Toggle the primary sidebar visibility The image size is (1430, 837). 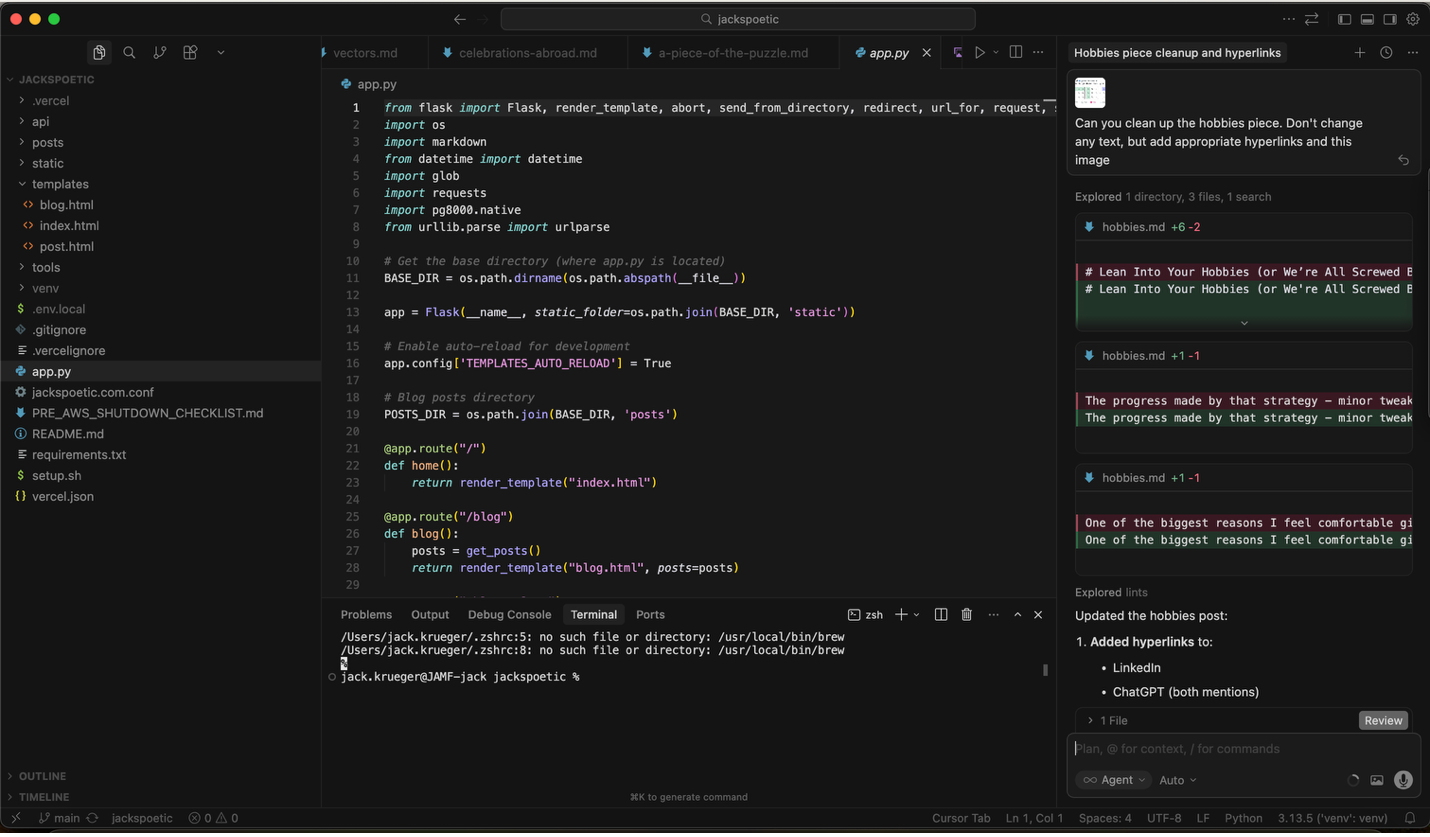(1344, 18)
